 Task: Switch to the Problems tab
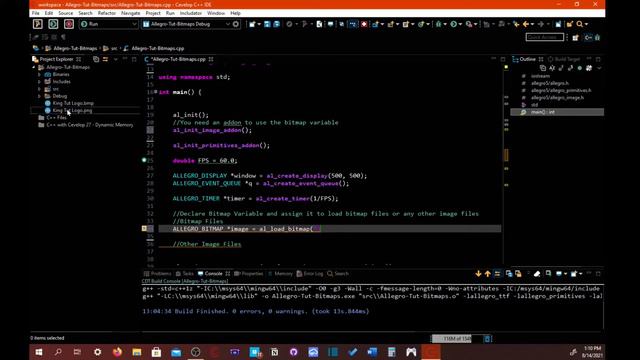coord(158,274)
